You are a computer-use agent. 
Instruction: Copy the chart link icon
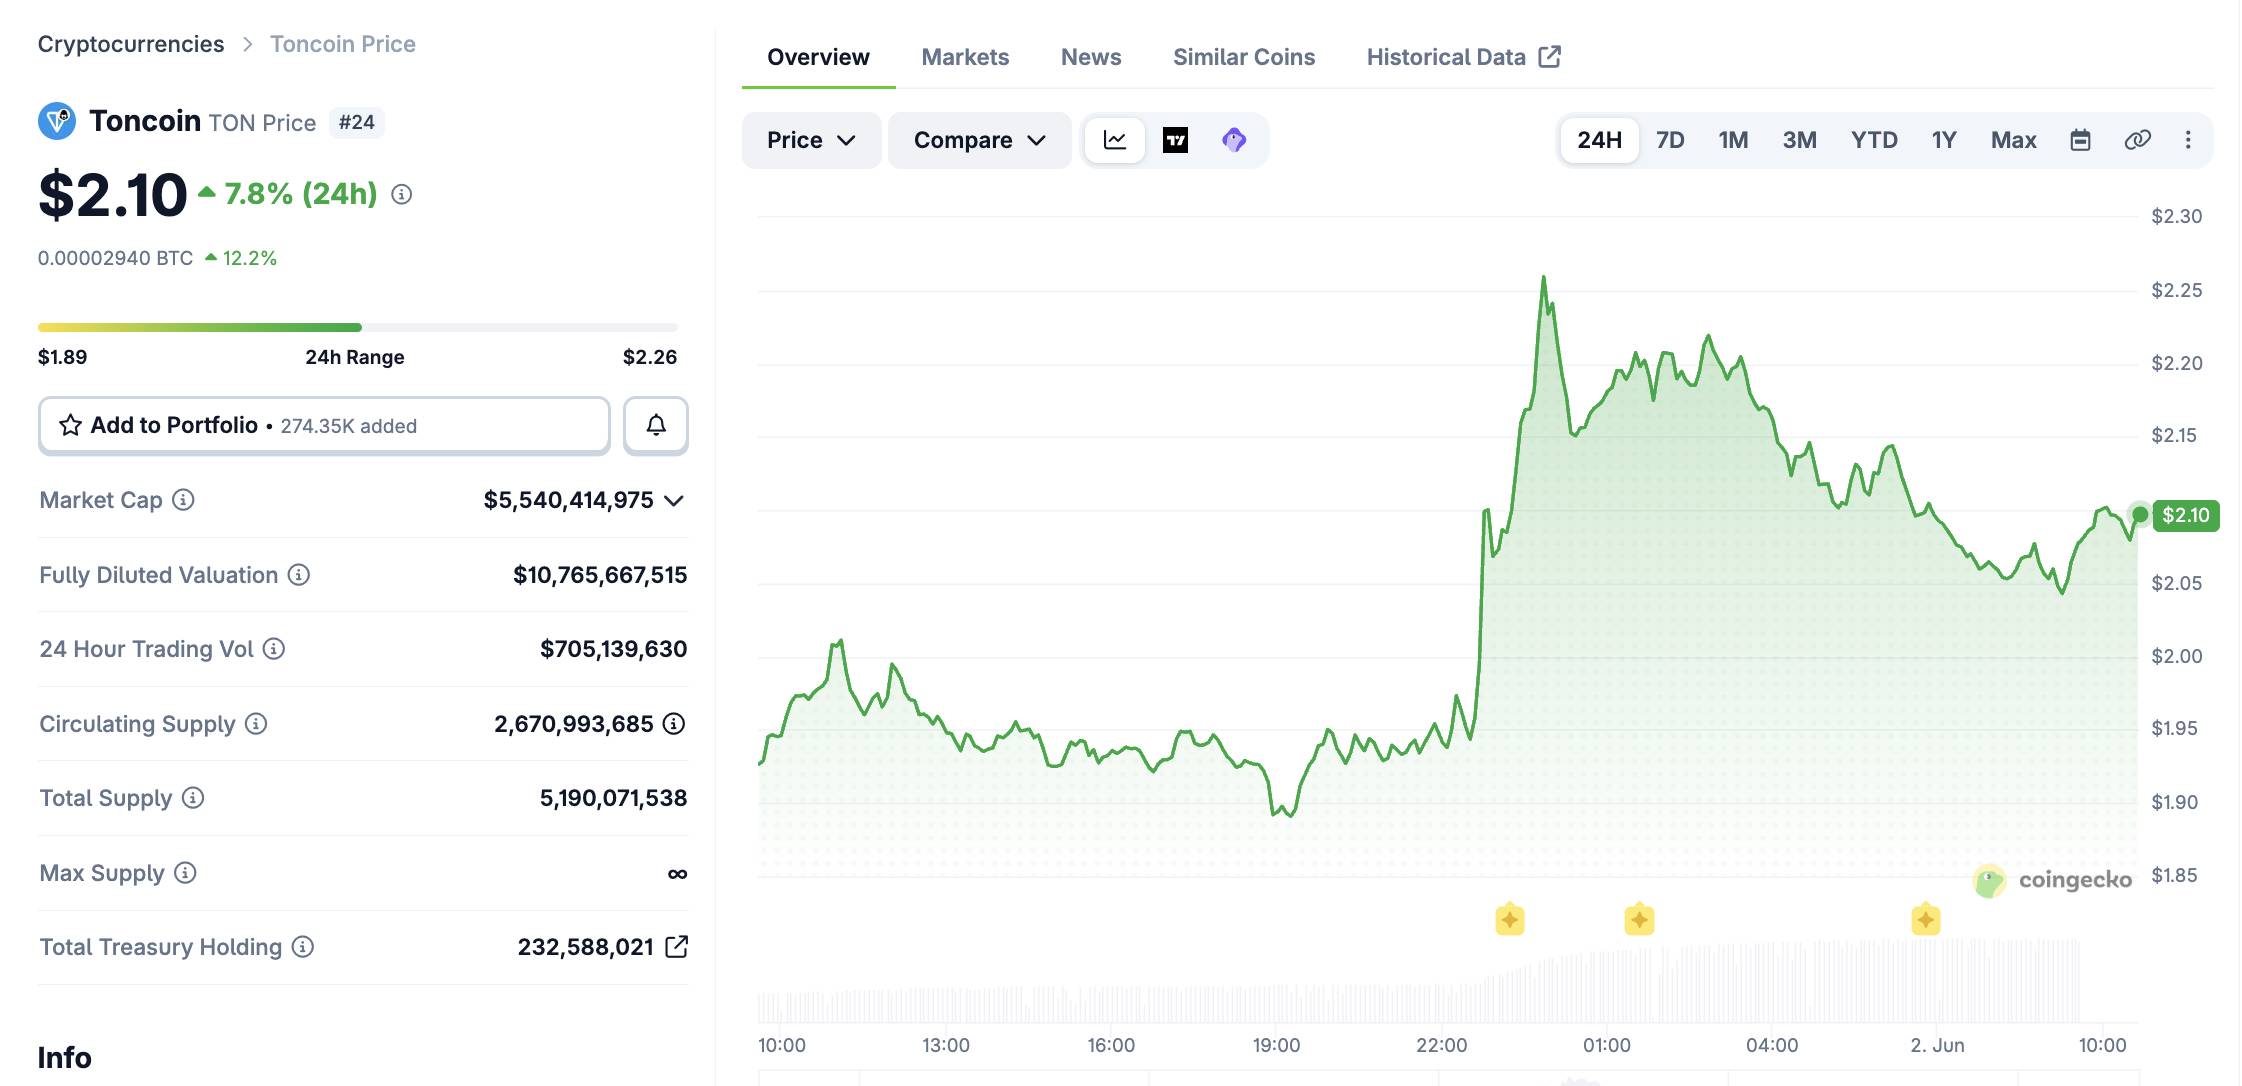point(2137,140)
